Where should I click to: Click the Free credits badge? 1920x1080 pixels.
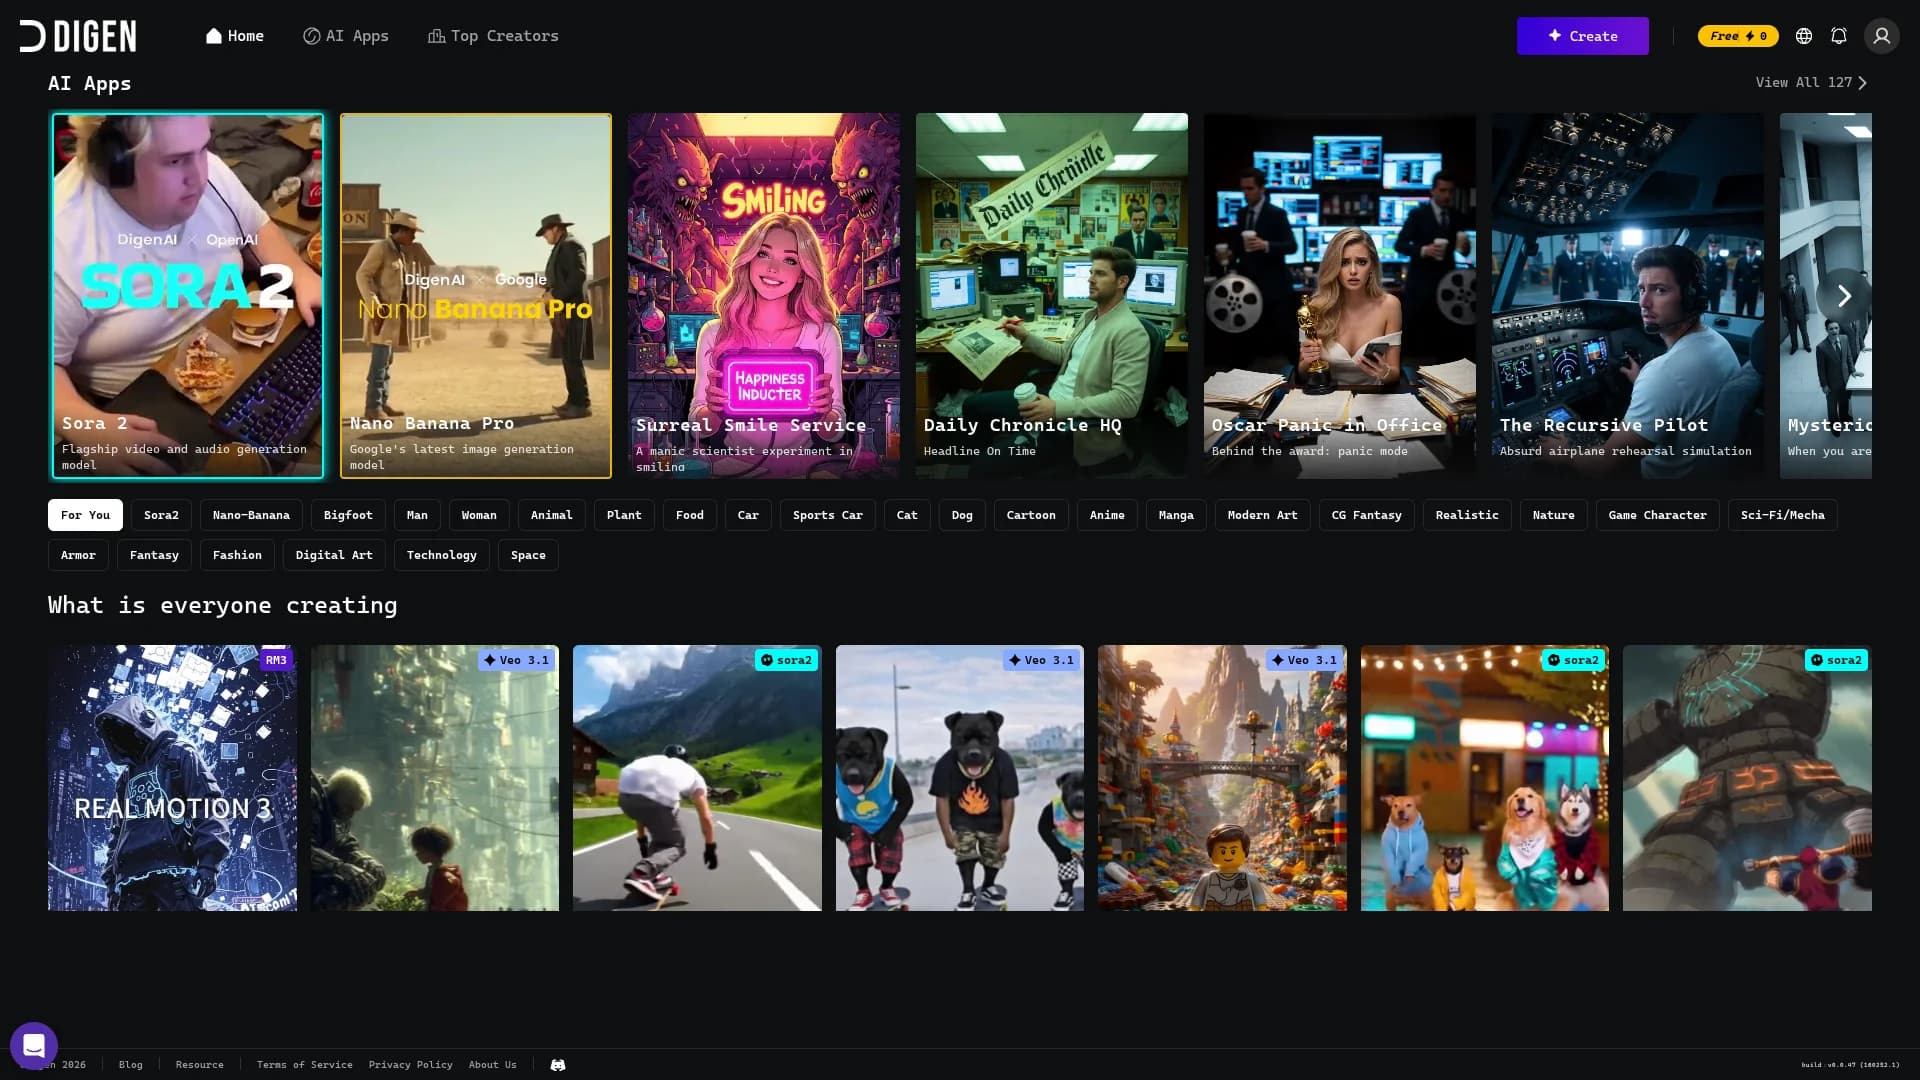pyautogui.click(x=1738, y=36)
